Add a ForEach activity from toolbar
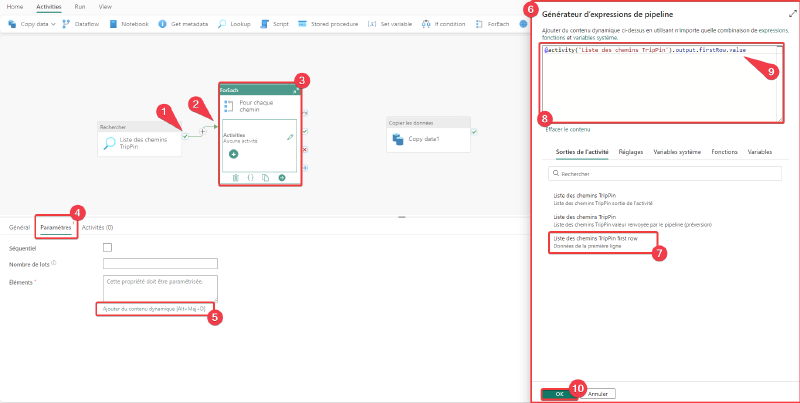 pos(492,24)
